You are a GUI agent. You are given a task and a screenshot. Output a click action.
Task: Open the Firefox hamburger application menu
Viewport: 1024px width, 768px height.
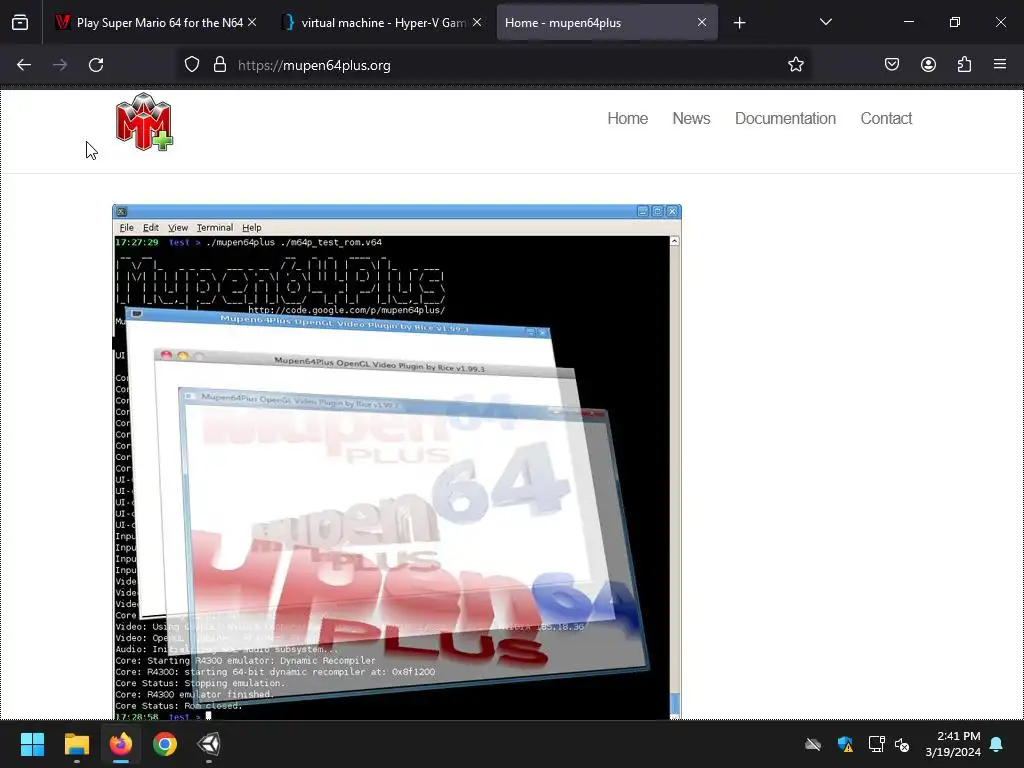coord(1000,65)
